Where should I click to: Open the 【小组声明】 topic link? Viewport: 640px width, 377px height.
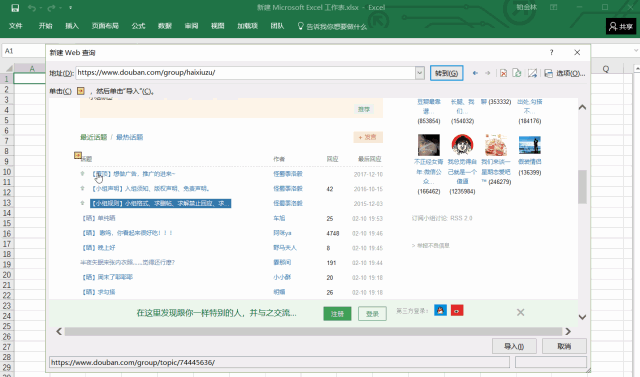151,188
